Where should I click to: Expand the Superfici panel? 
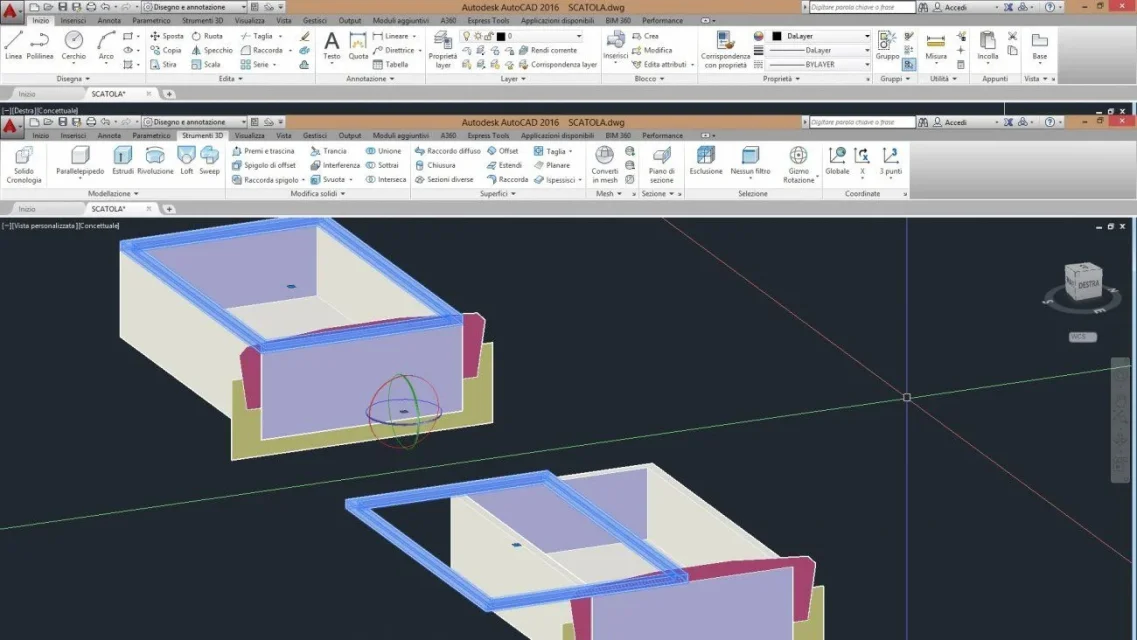tap(497, 194)
